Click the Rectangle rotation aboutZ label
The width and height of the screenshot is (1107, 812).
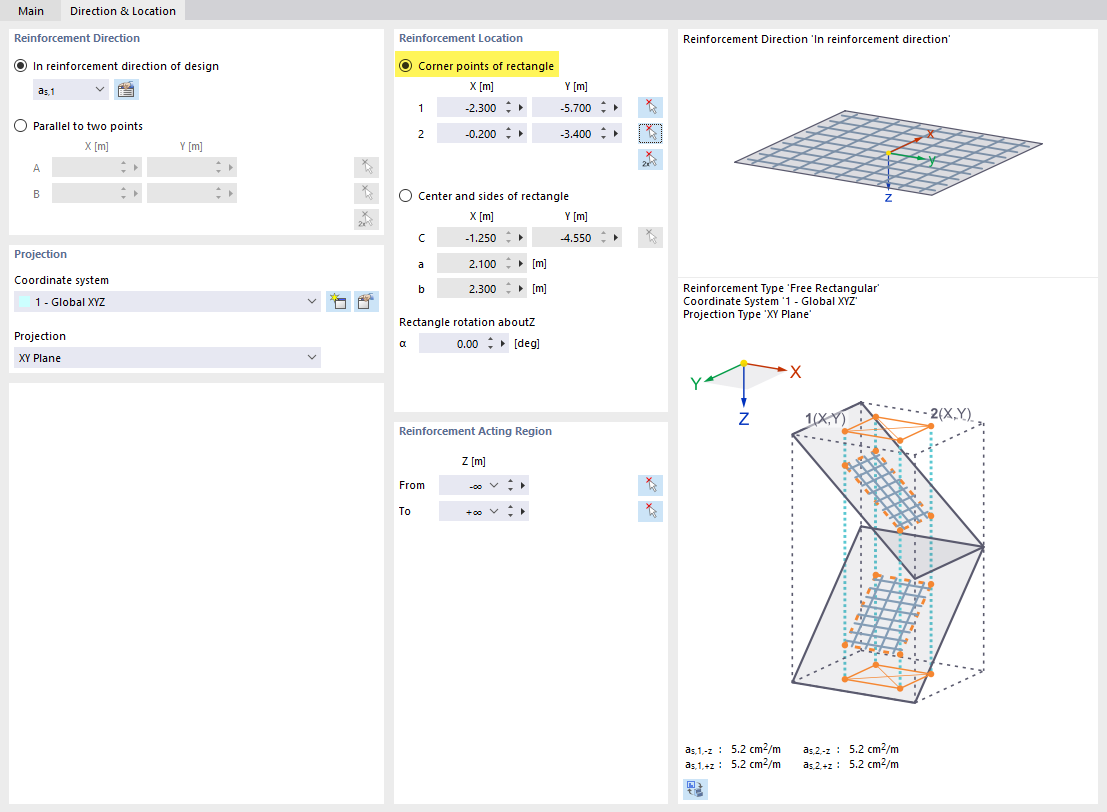tap(467, 322)
